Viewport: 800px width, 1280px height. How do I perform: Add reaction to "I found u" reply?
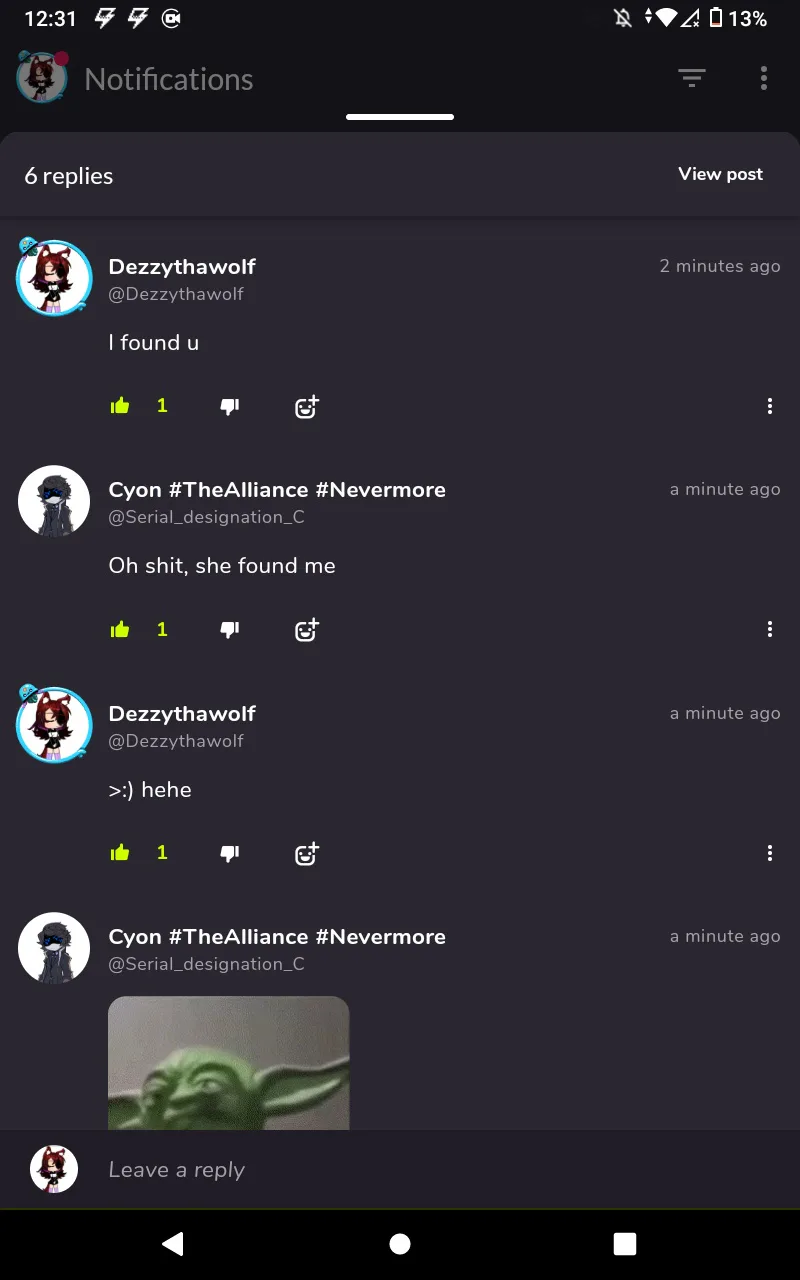(306, 406)
